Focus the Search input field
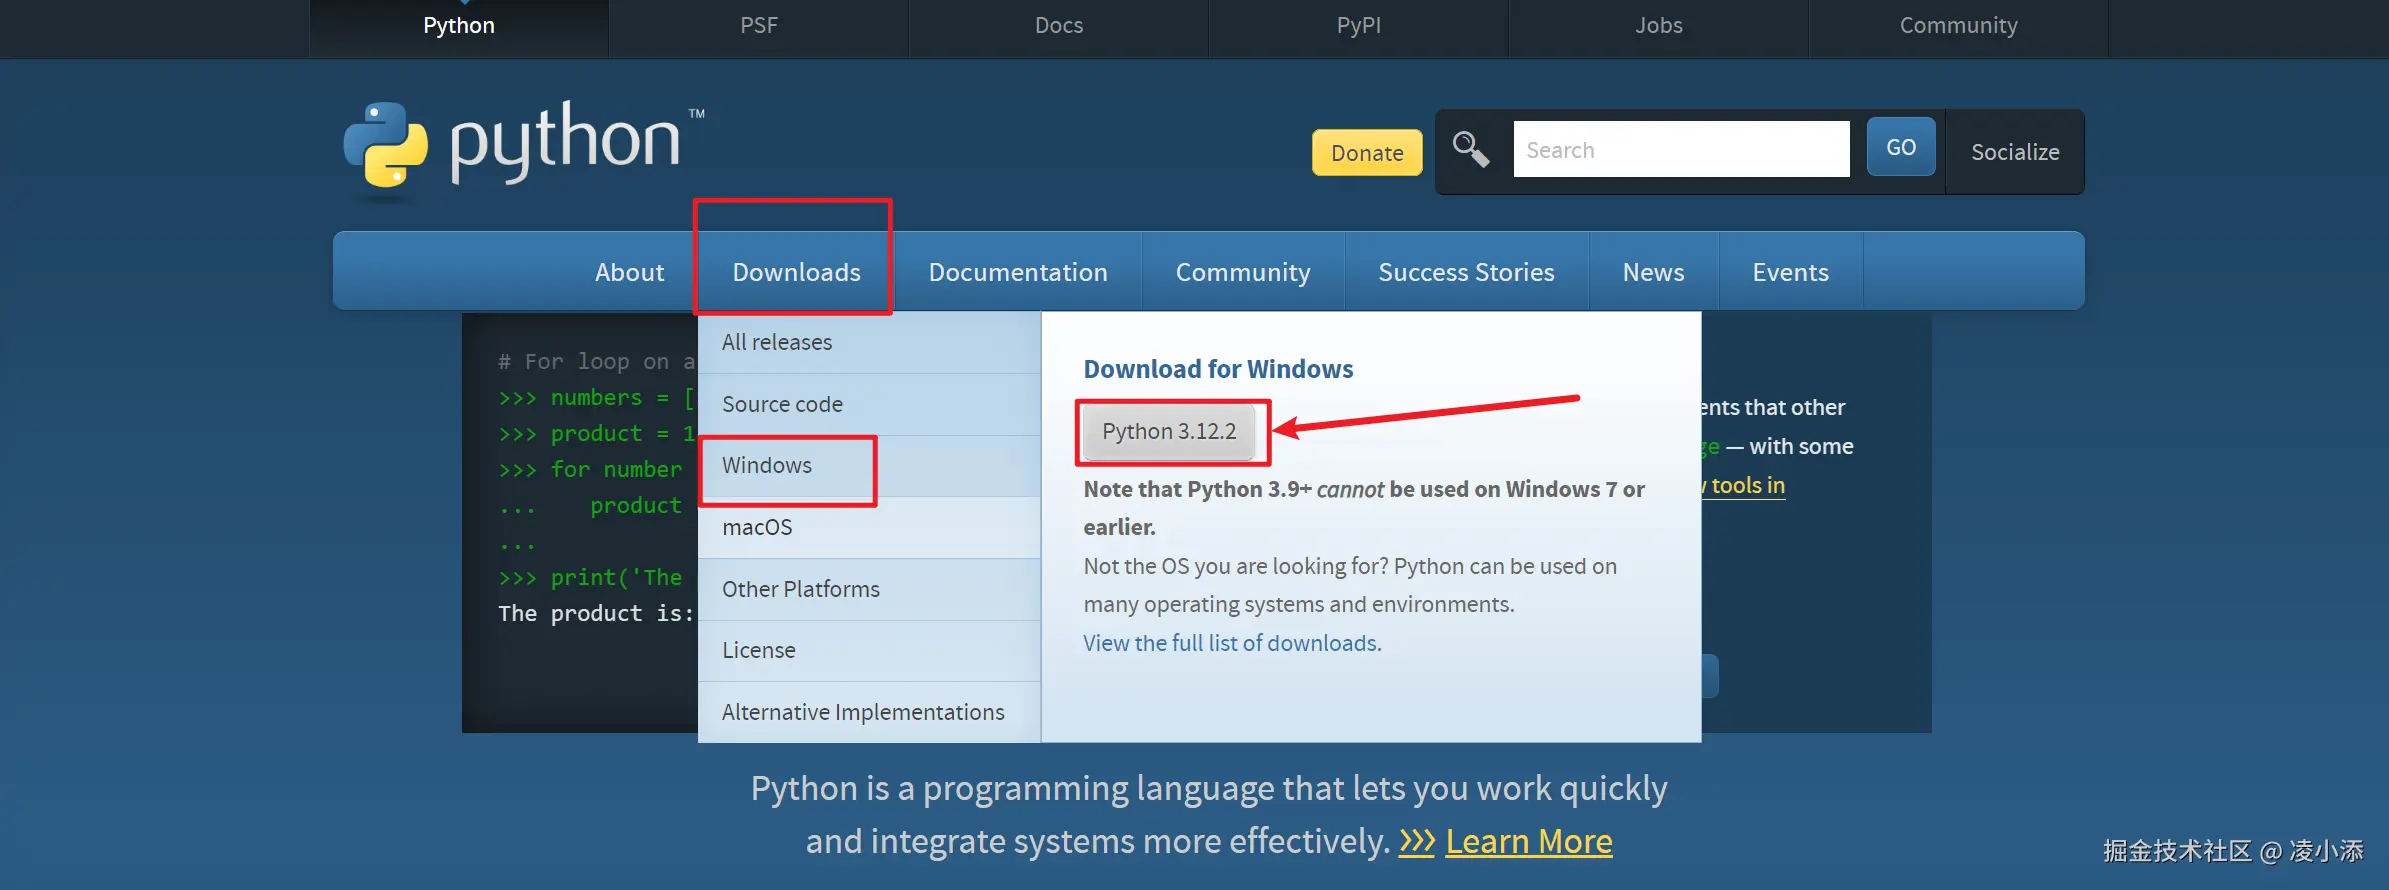This screenshot has width=2389, height=890. pyautogui.click(x=1681, y=150)
